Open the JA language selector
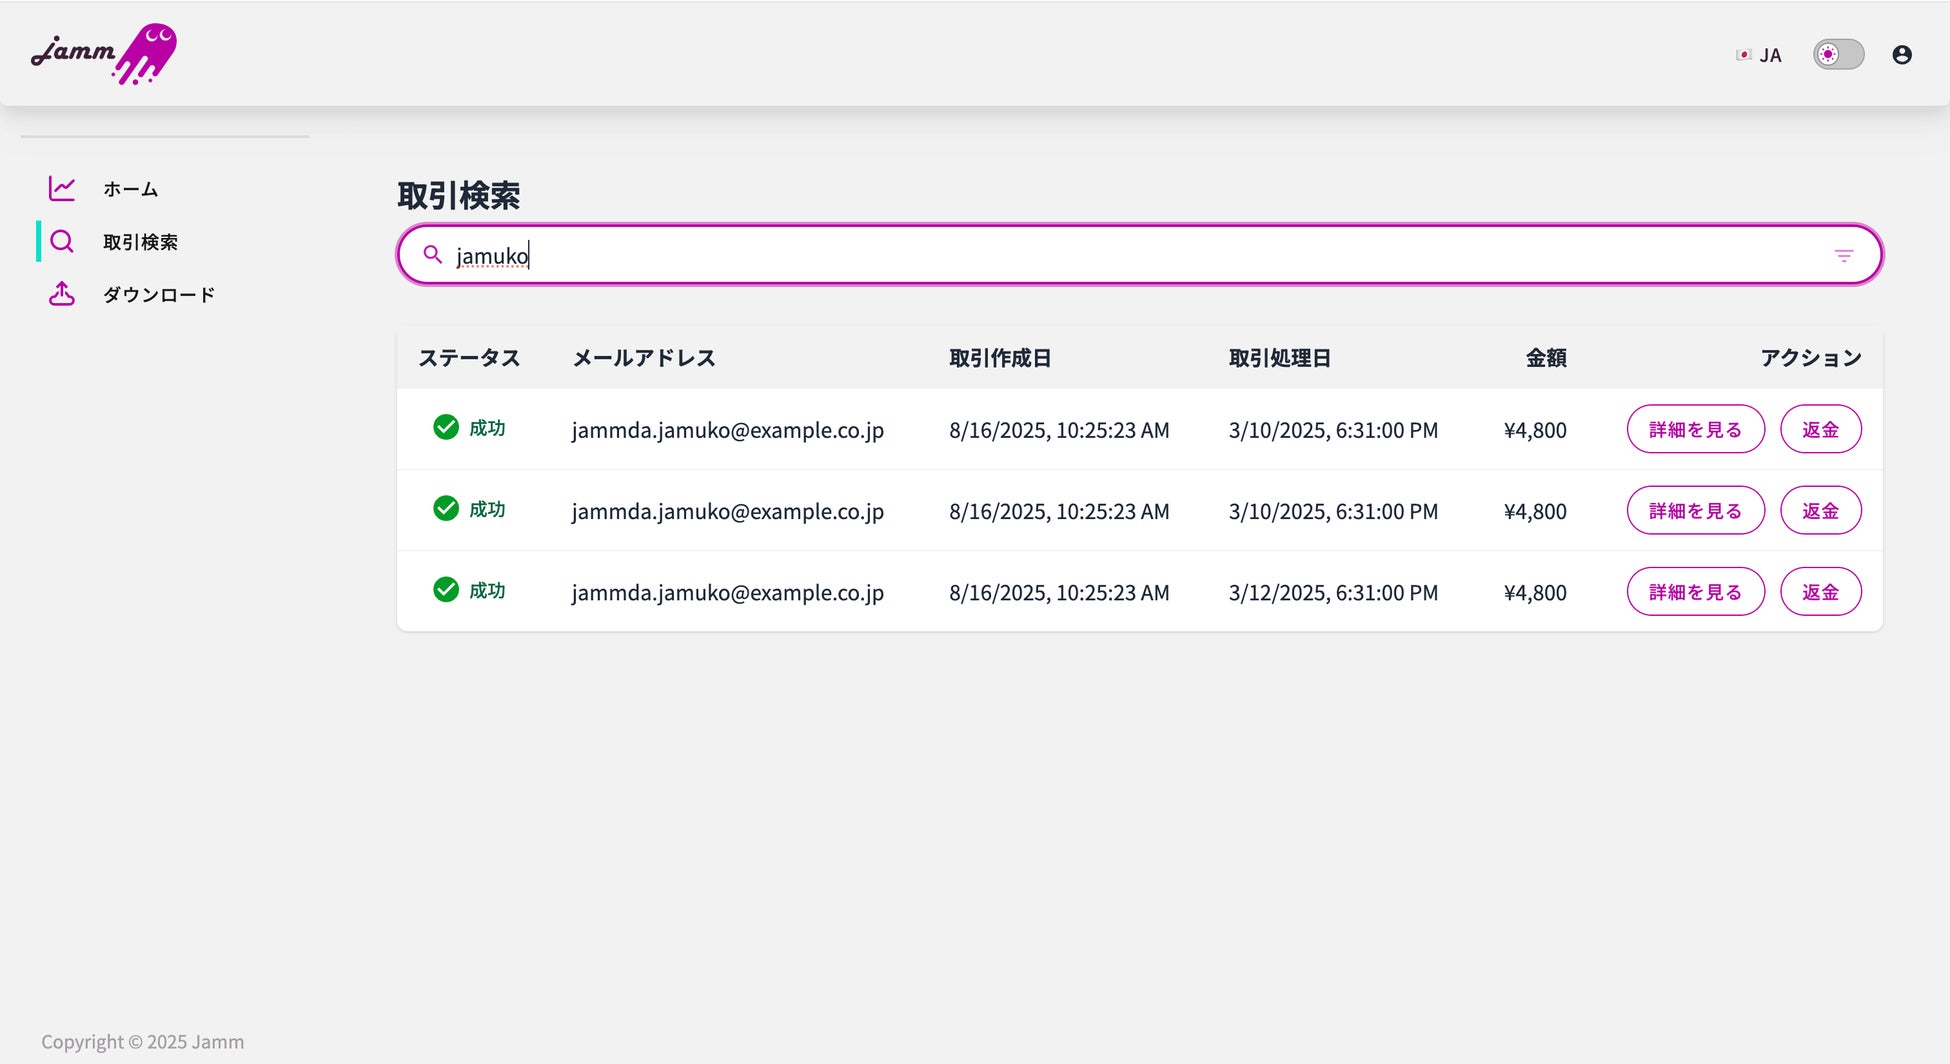The image size is (1950, 1064). [x=1770, y=56]
